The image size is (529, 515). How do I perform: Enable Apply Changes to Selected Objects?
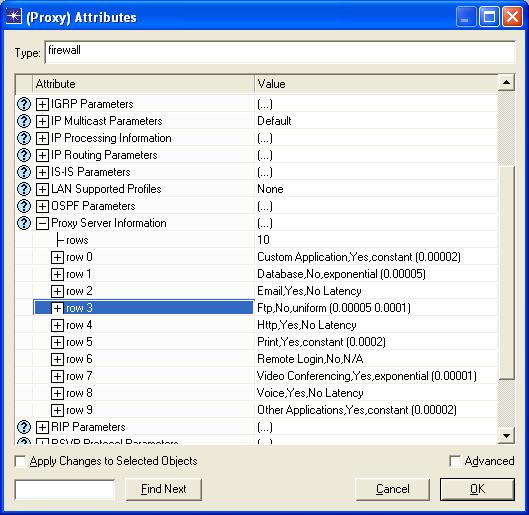(x=21, y=461)
